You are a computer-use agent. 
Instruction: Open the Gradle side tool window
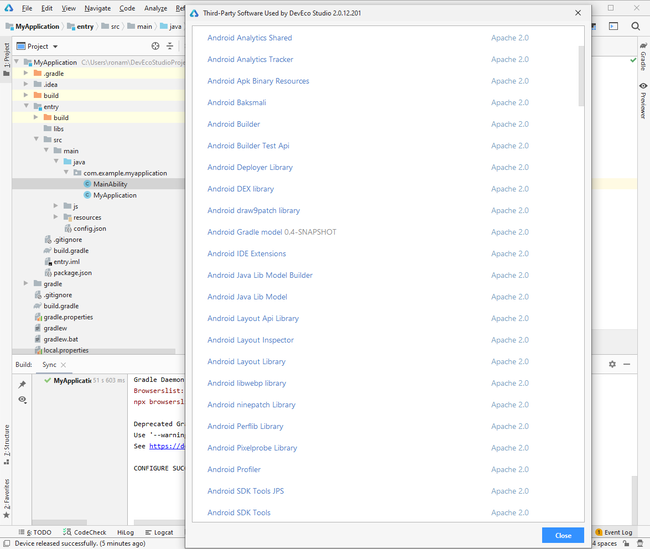coord(643,56)
